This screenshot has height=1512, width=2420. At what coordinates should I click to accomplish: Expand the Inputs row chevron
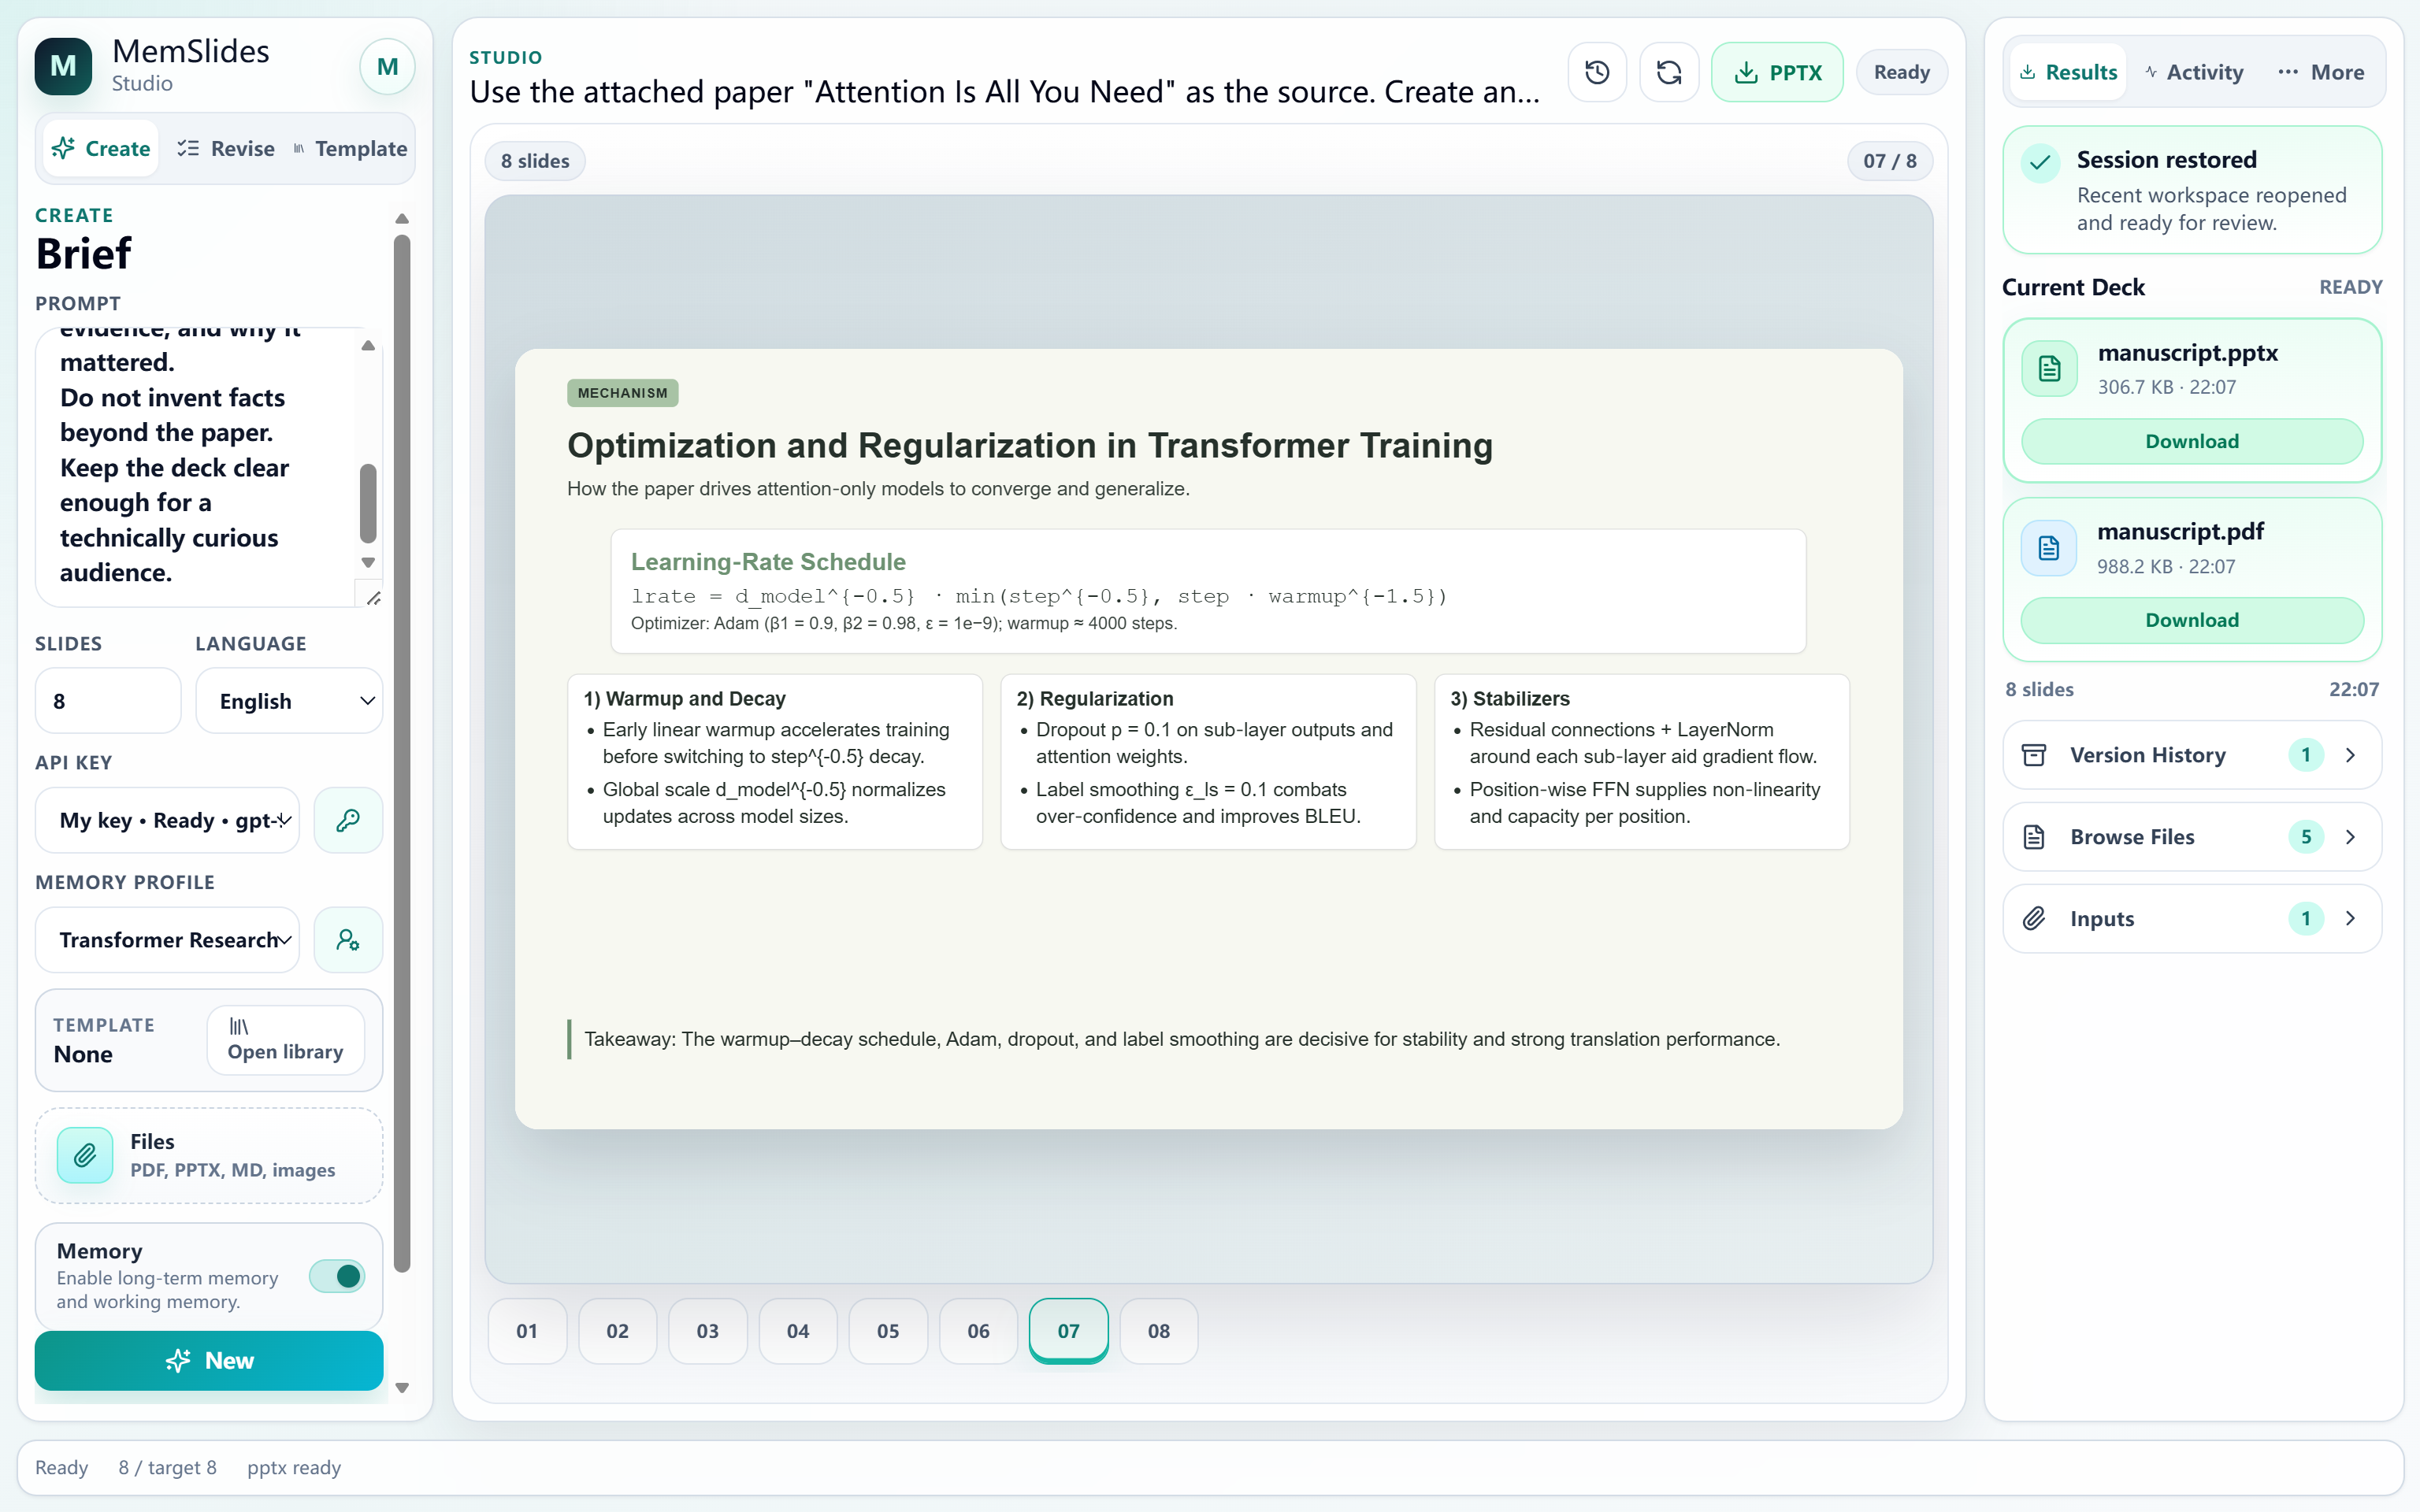point(2350,919)
